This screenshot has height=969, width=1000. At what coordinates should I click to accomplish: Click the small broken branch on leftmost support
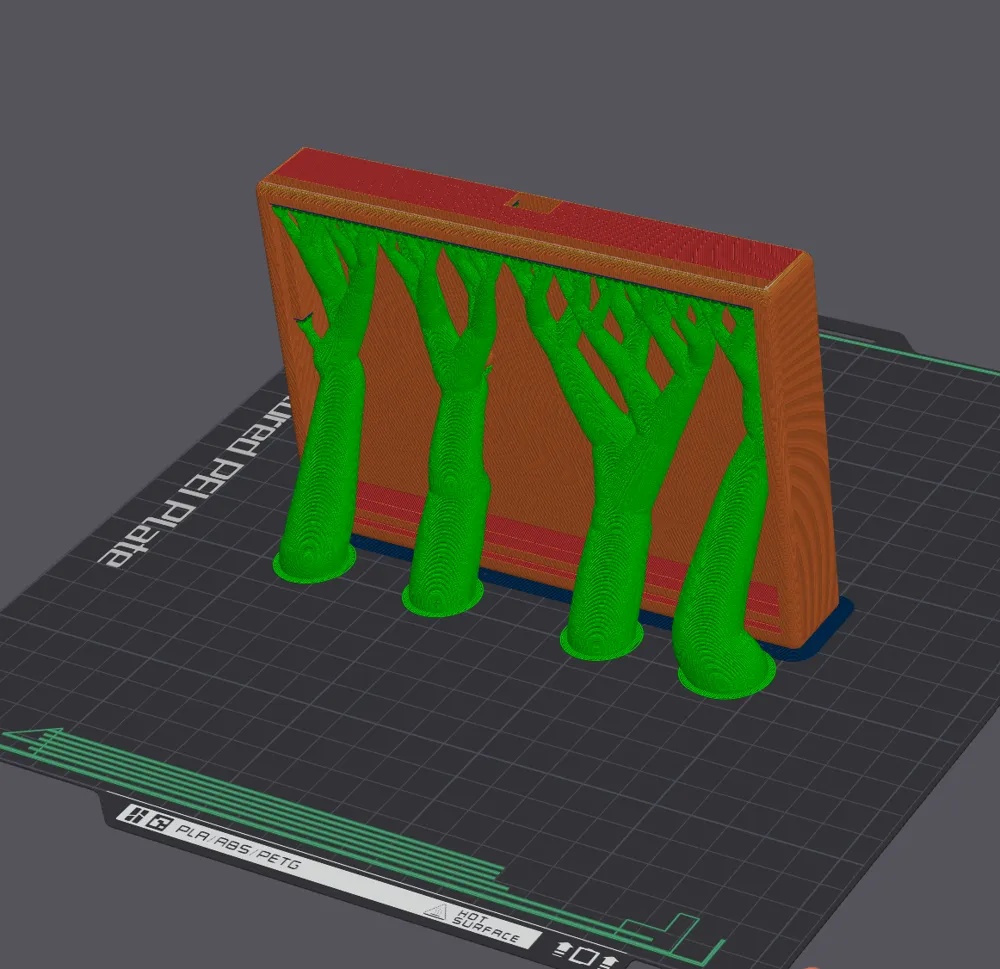point(303,323)
